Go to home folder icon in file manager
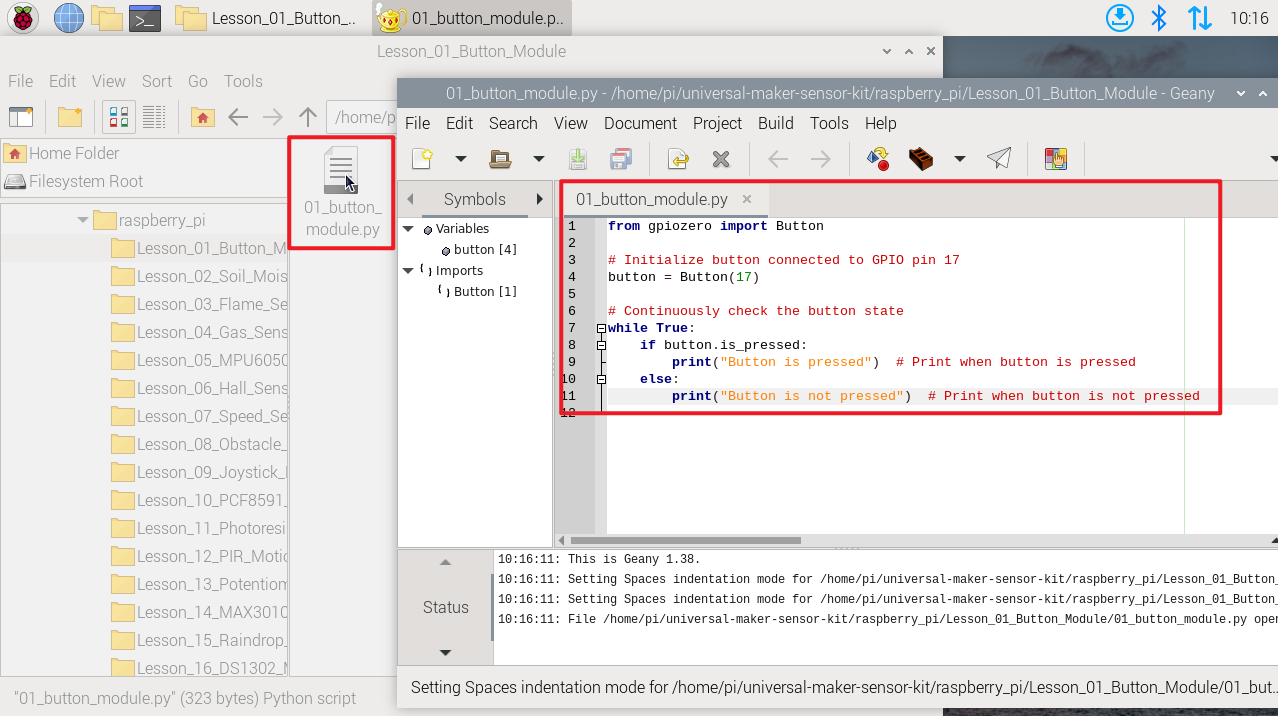The image size is (1278, 716). (x=202, y=117)
